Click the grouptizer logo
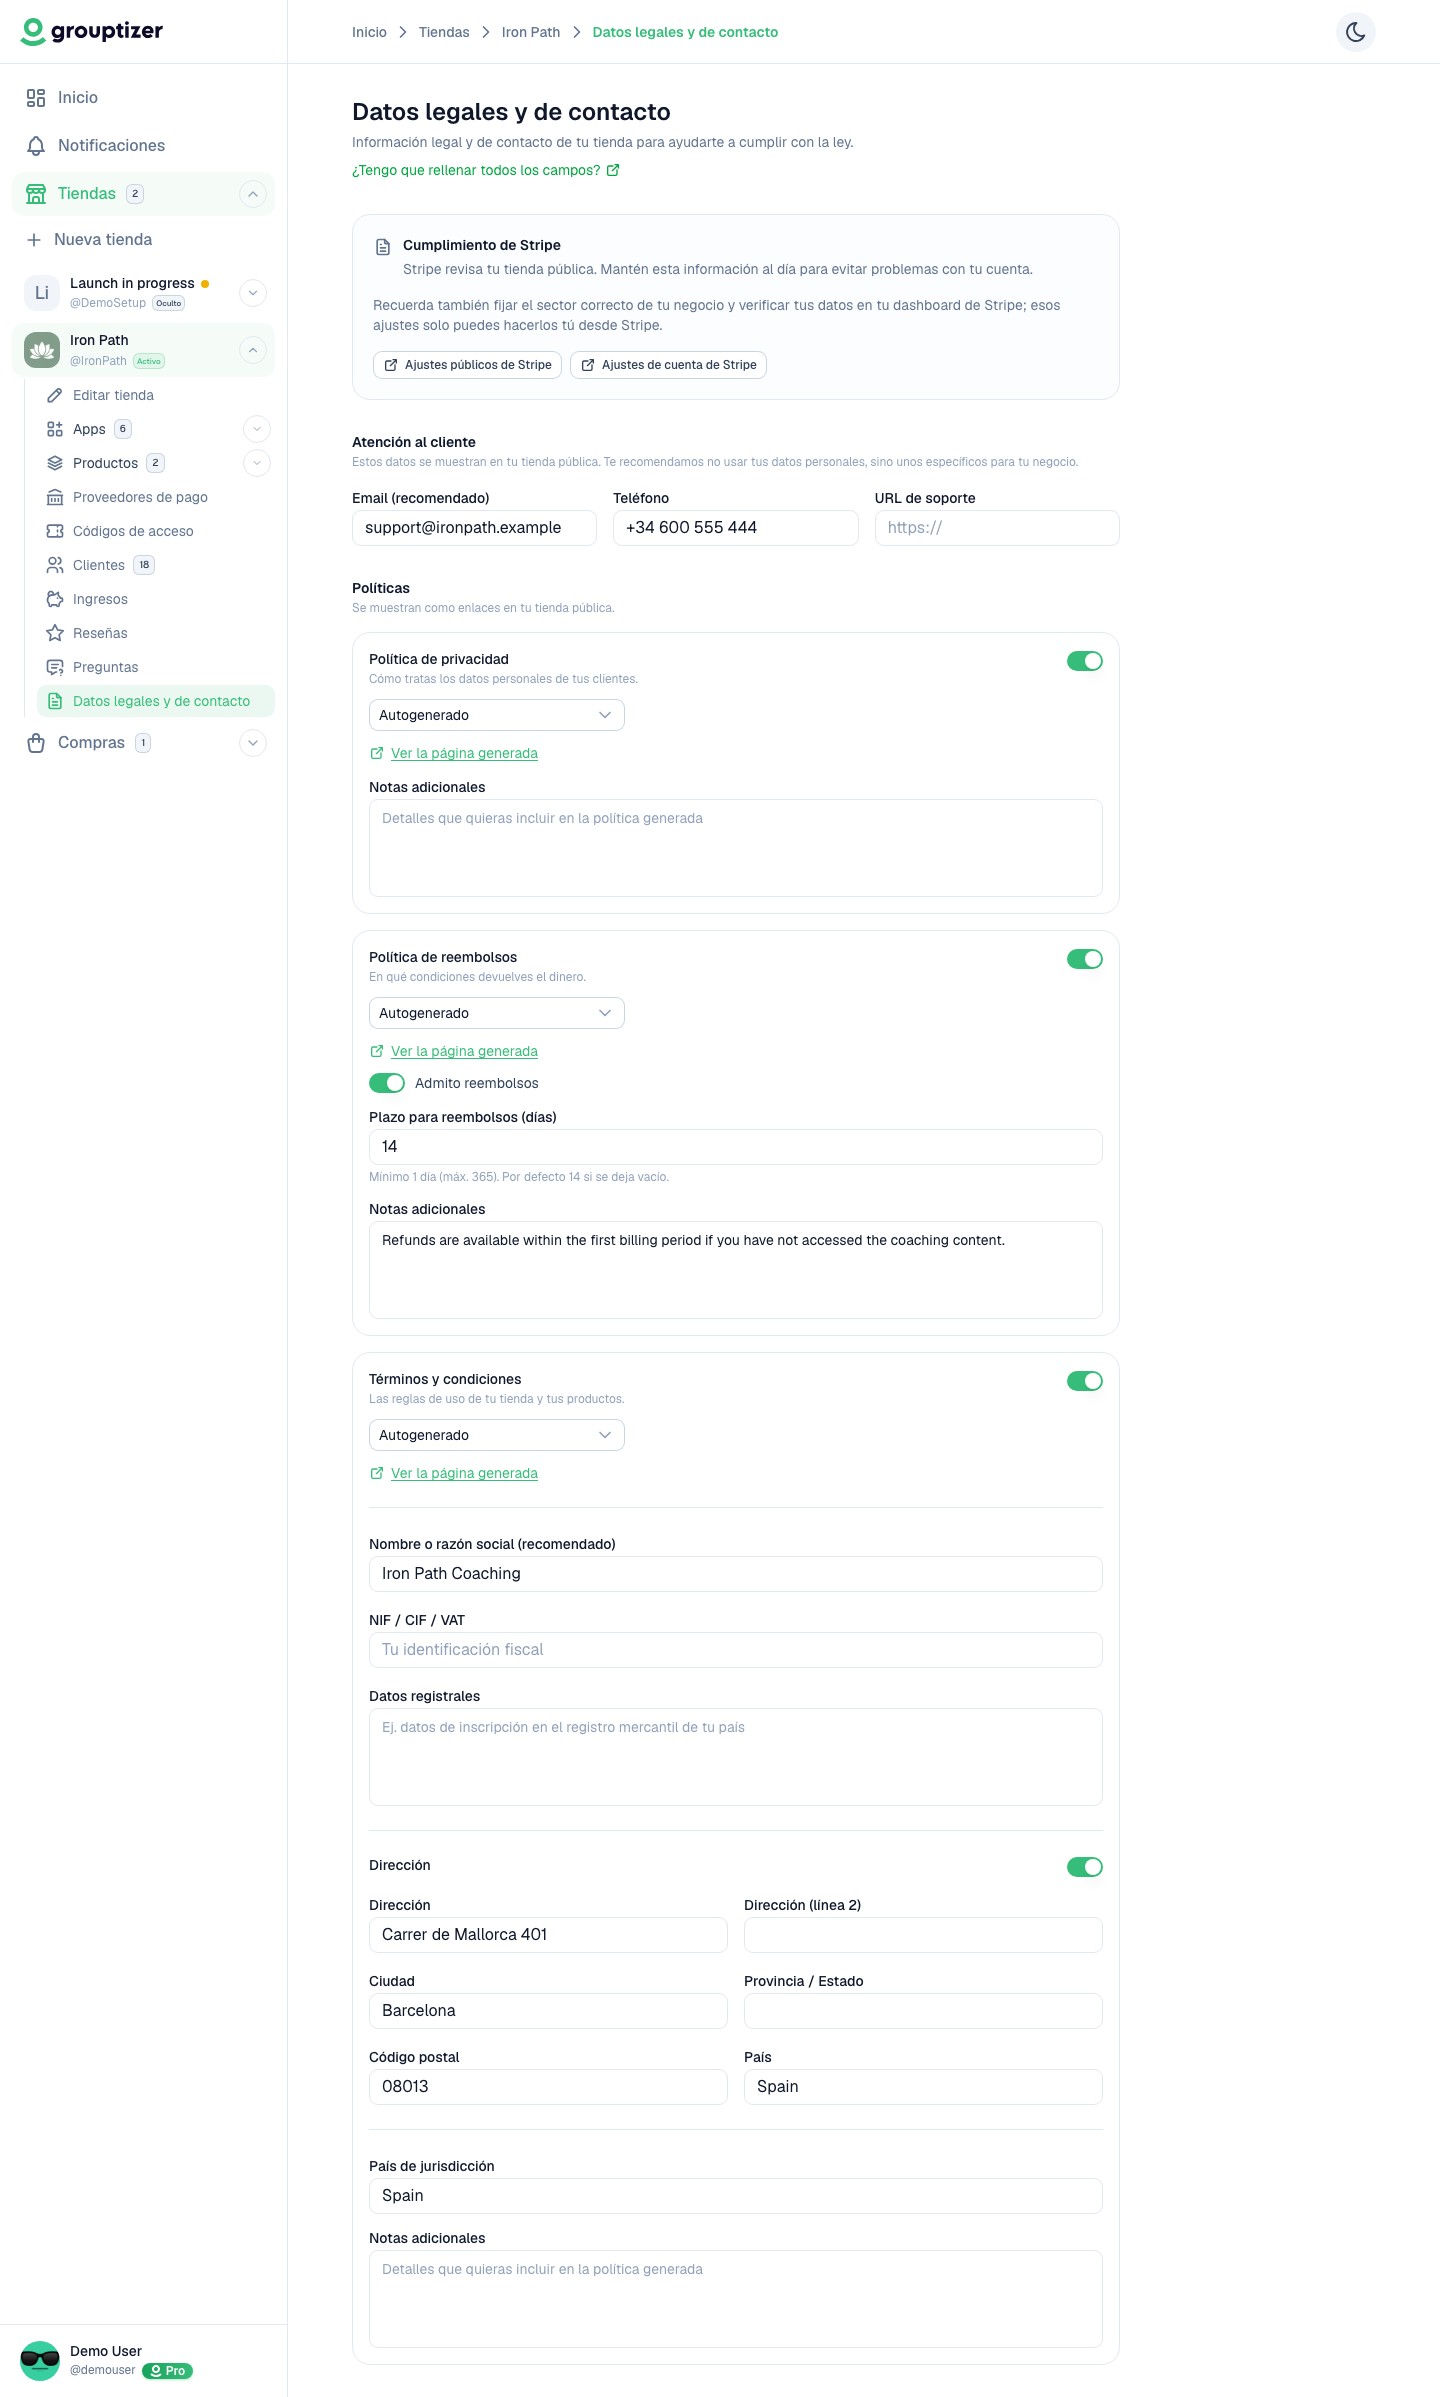The height and width of the screenshot is (2397, 1440). click(x=92, y=32)
